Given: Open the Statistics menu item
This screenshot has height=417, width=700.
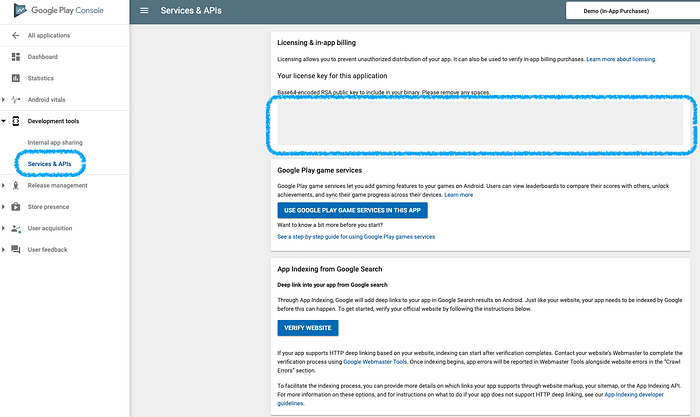Looking at the screenshot, I should pyautogui.click(x=41, y=78).
